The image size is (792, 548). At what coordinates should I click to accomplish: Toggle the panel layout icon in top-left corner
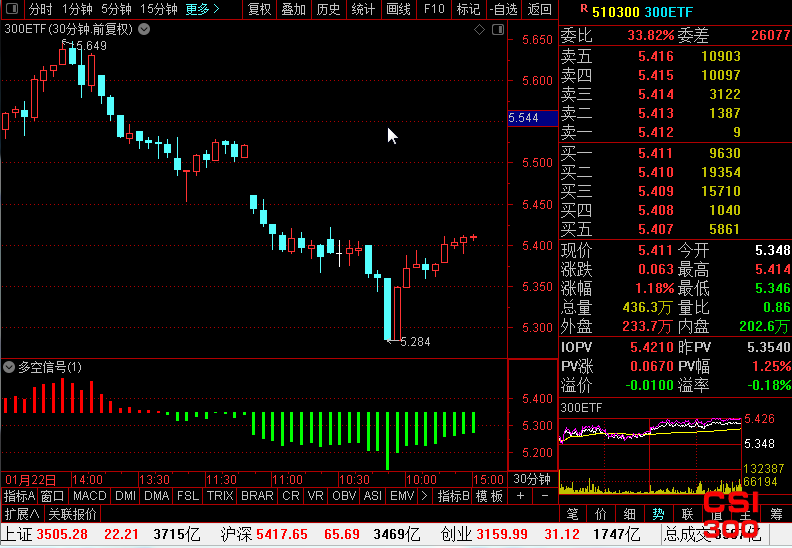click(12, 9)
